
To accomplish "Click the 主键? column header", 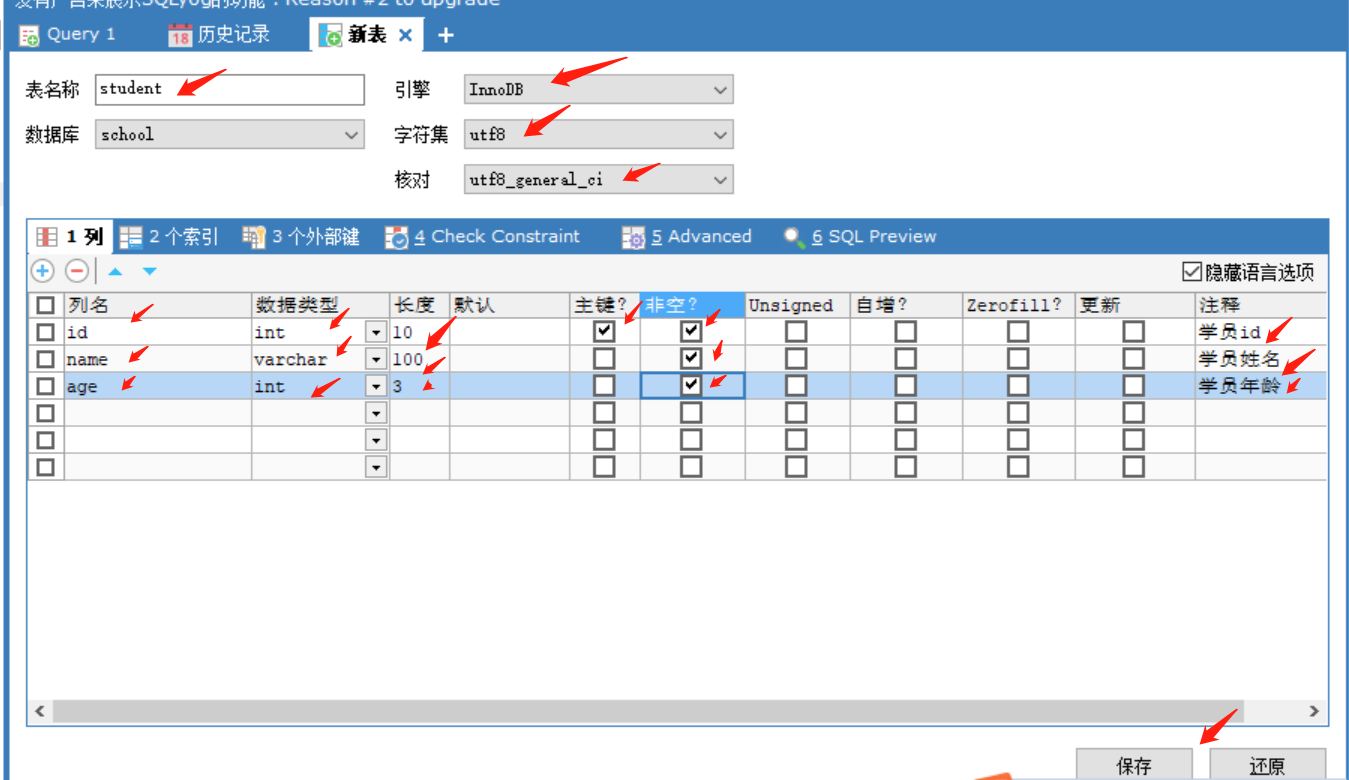I will (x=605, y=305).
